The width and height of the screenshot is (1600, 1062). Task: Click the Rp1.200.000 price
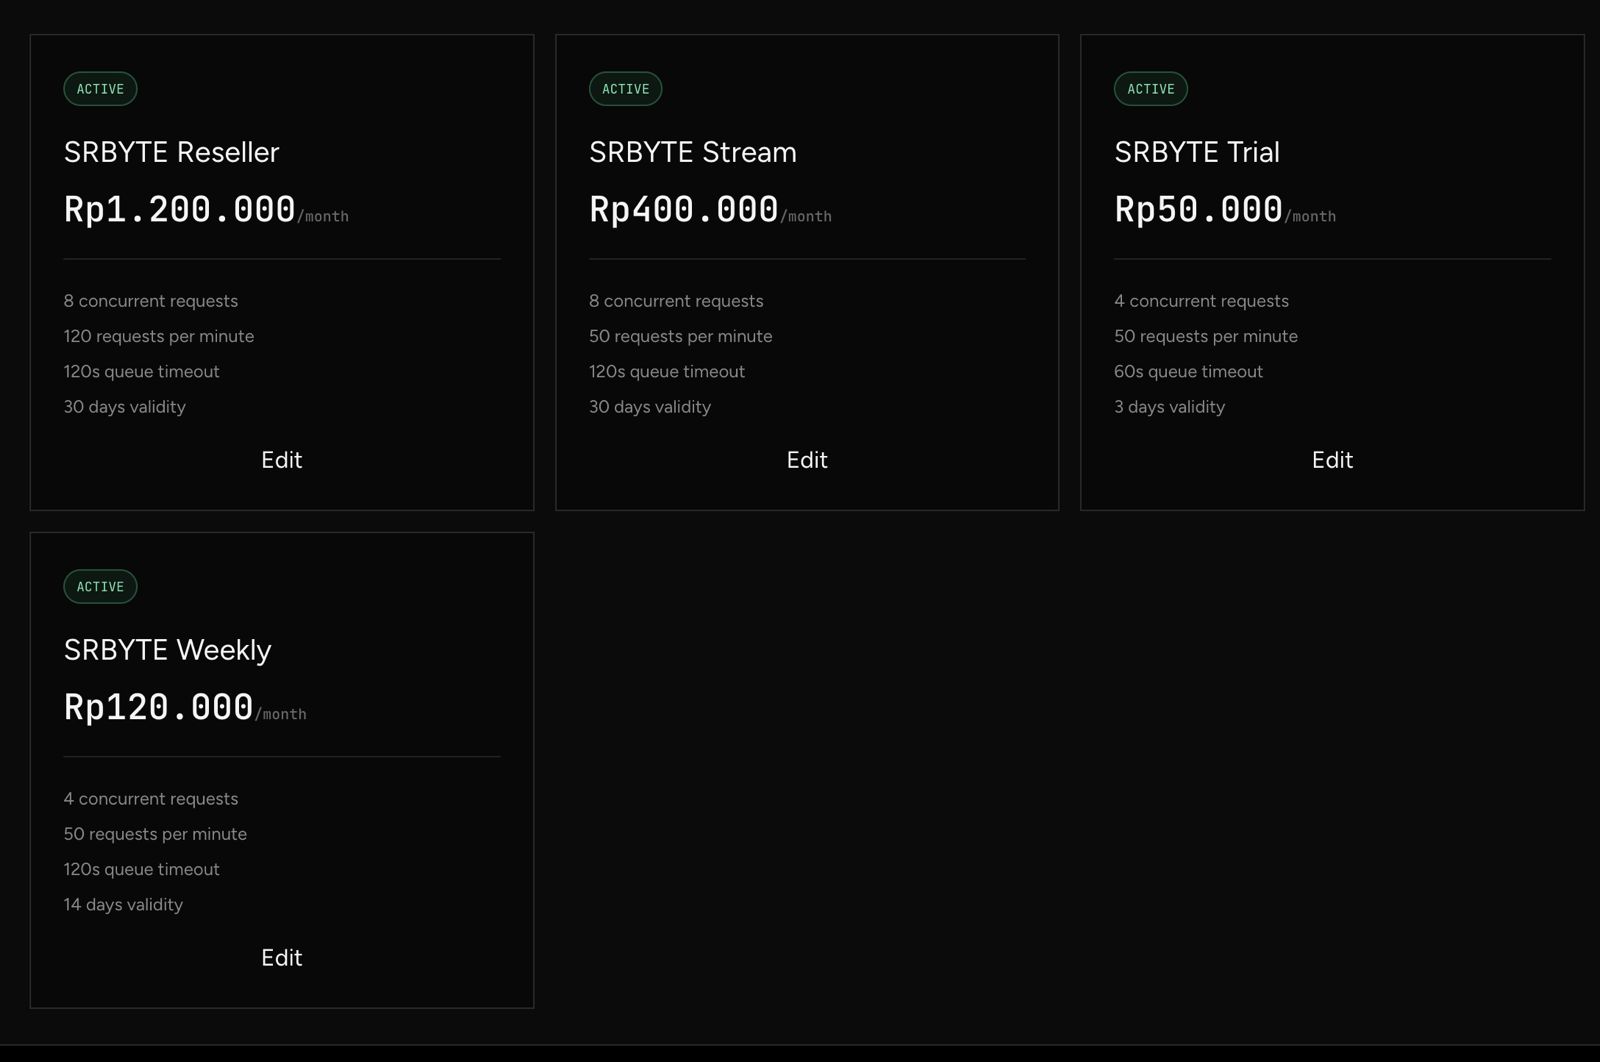180,209
